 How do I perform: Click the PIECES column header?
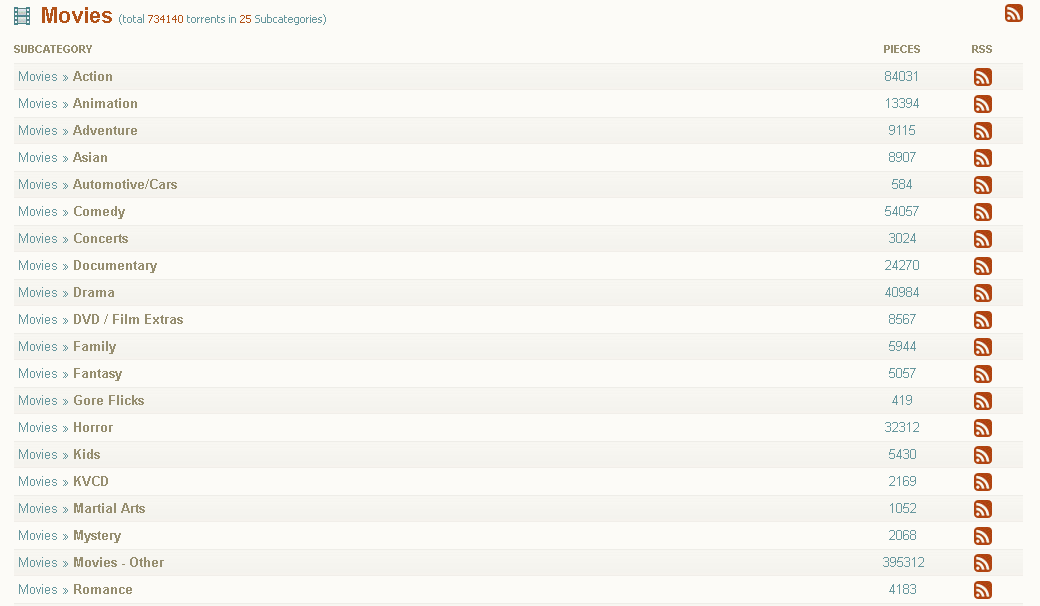[901, 49]
